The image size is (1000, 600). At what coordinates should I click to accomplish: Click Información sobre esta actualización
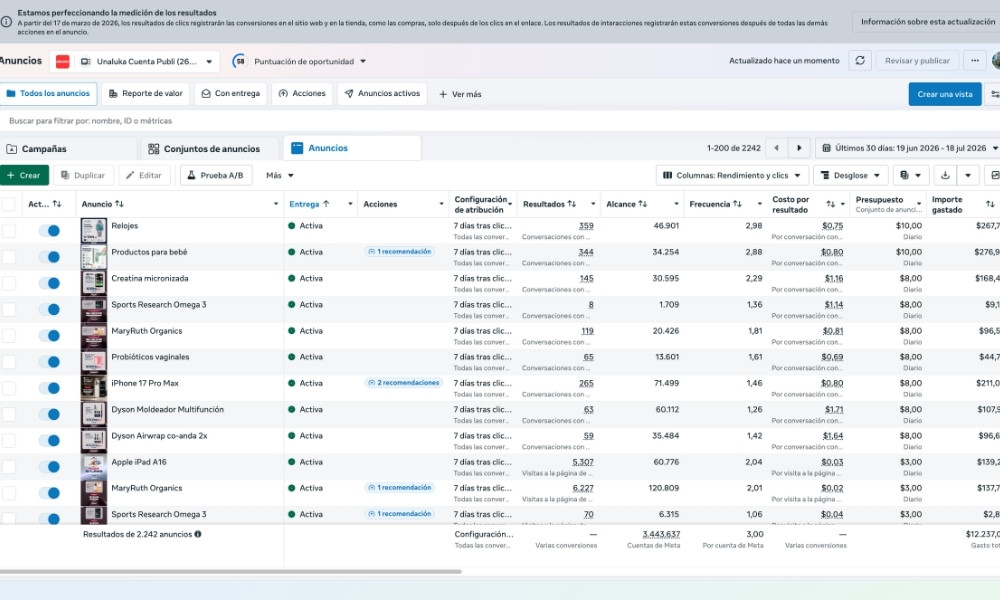[x=926, y=22]
